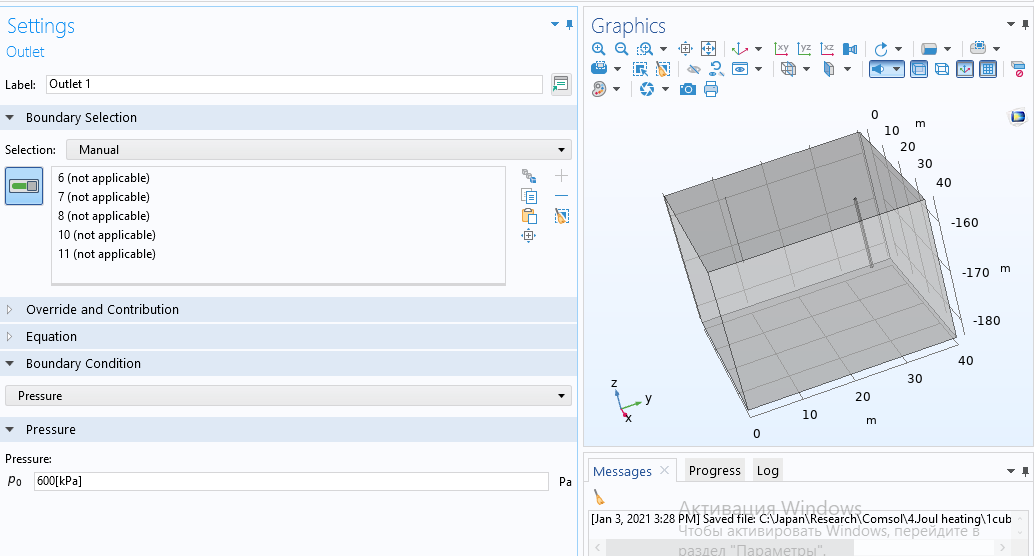The width and height of the screenshot is (1034, 556).
Task: Expand the Equation section
Action: (51, 337)
